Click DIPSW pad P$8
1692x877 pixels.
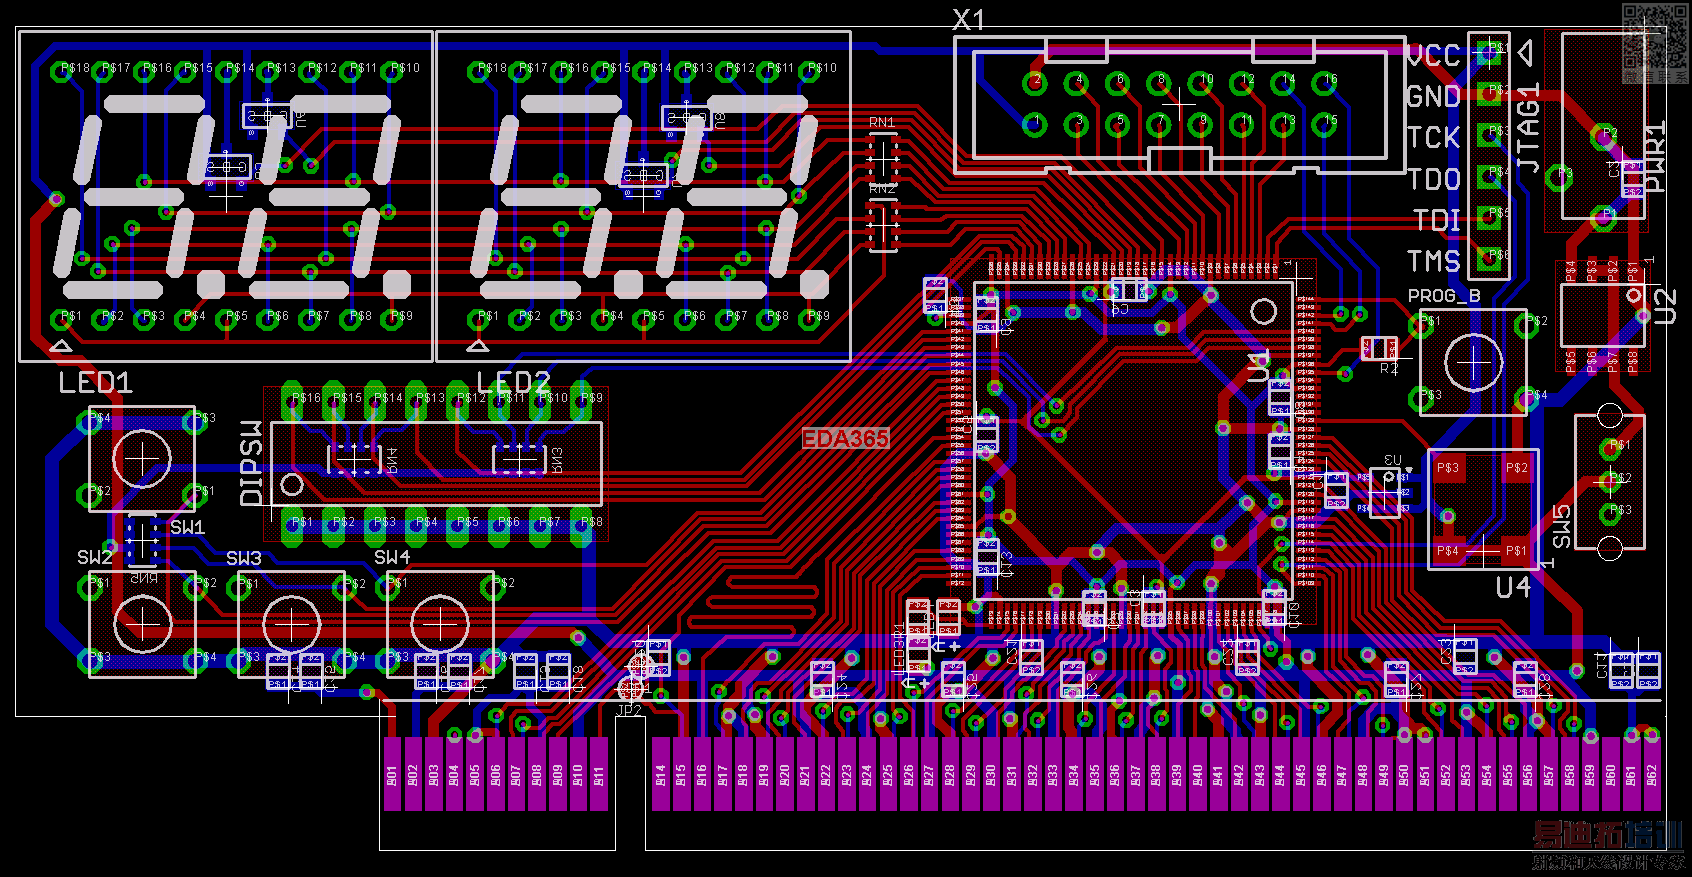click(x=583, y=526)
